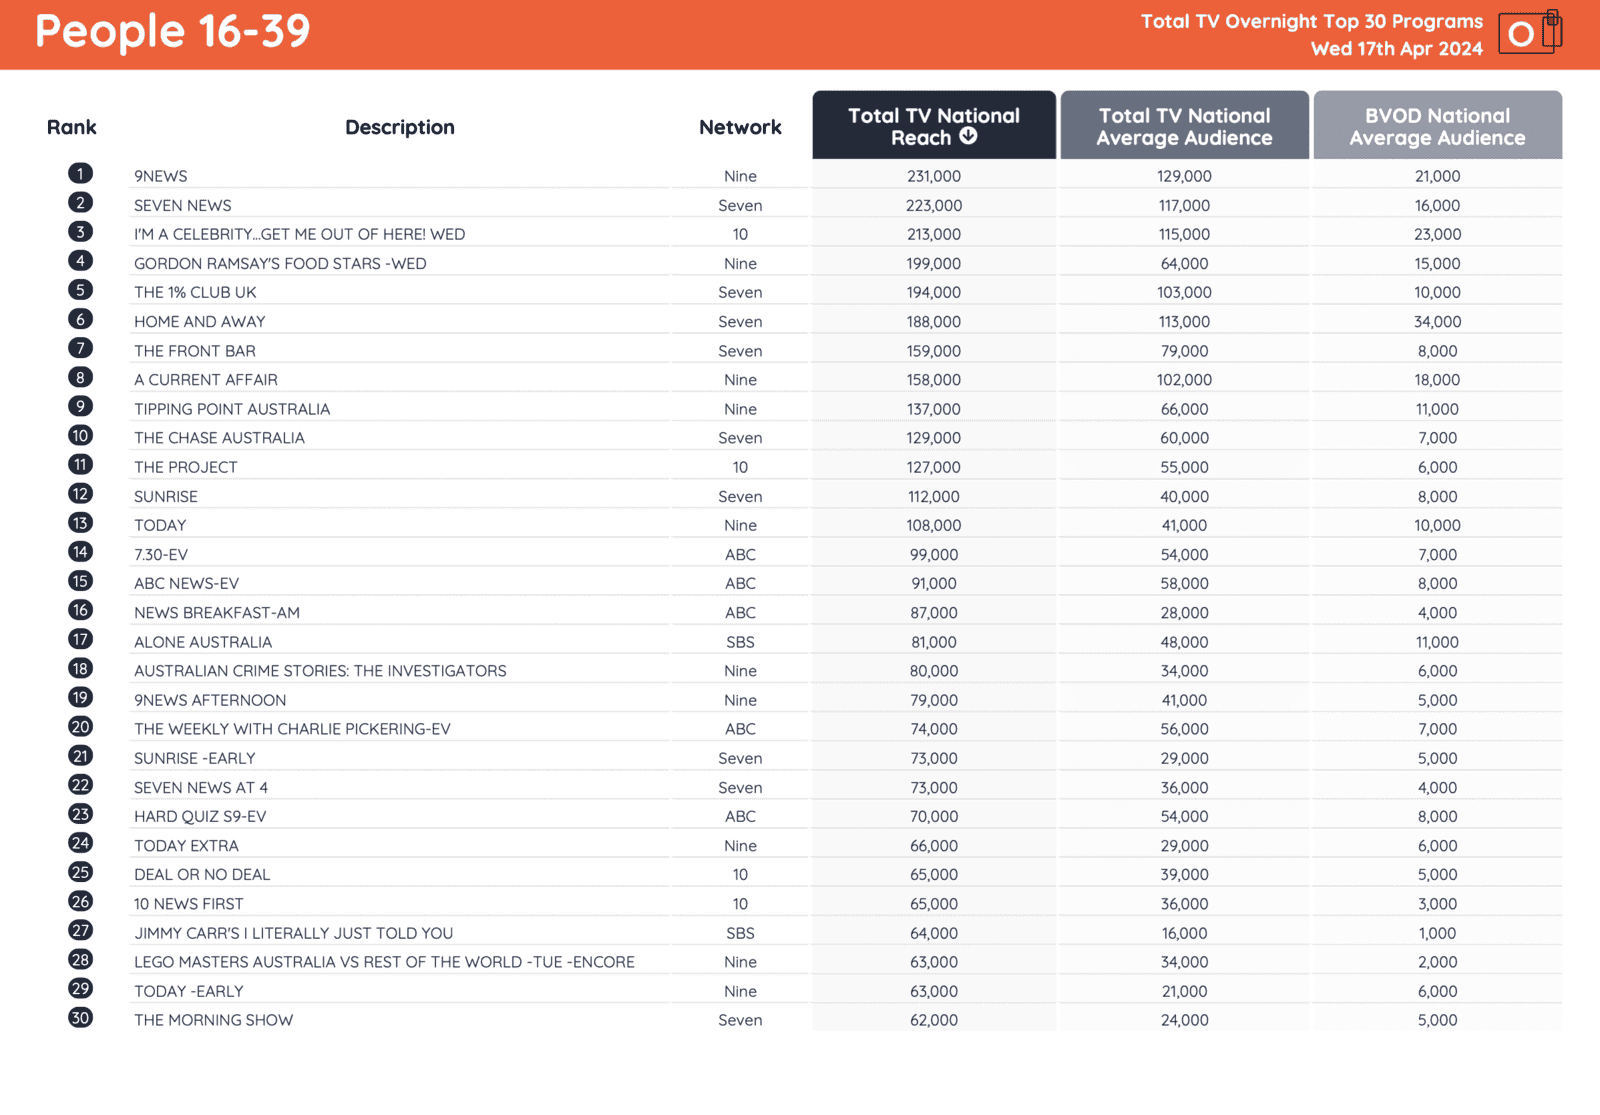This screenshot has width=1600, height=1115.
Task: Click rank badge number 23
Action: click(x=81, y=814)
